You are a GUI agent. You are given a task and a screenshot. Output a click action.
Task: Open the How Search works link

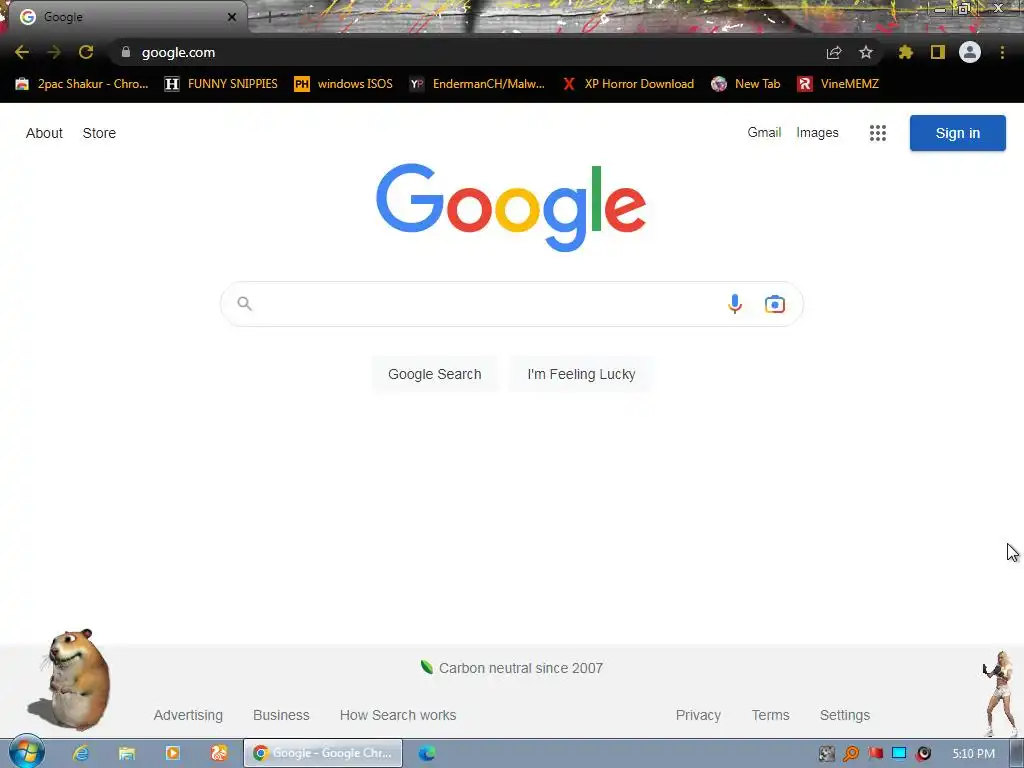398,715
